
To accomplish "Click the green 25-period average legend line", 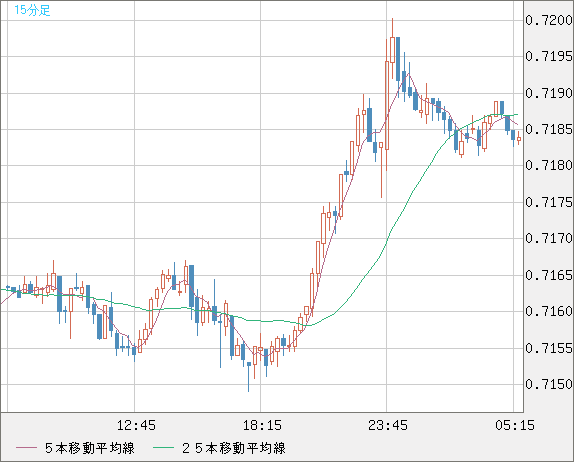I will [x=163, y=448].
